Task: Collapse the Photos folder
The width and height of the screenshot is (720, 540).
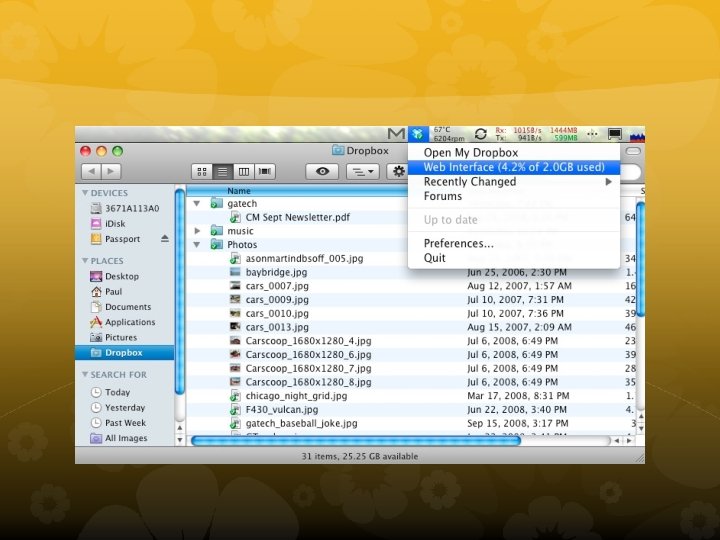Action: coord(197,245)
